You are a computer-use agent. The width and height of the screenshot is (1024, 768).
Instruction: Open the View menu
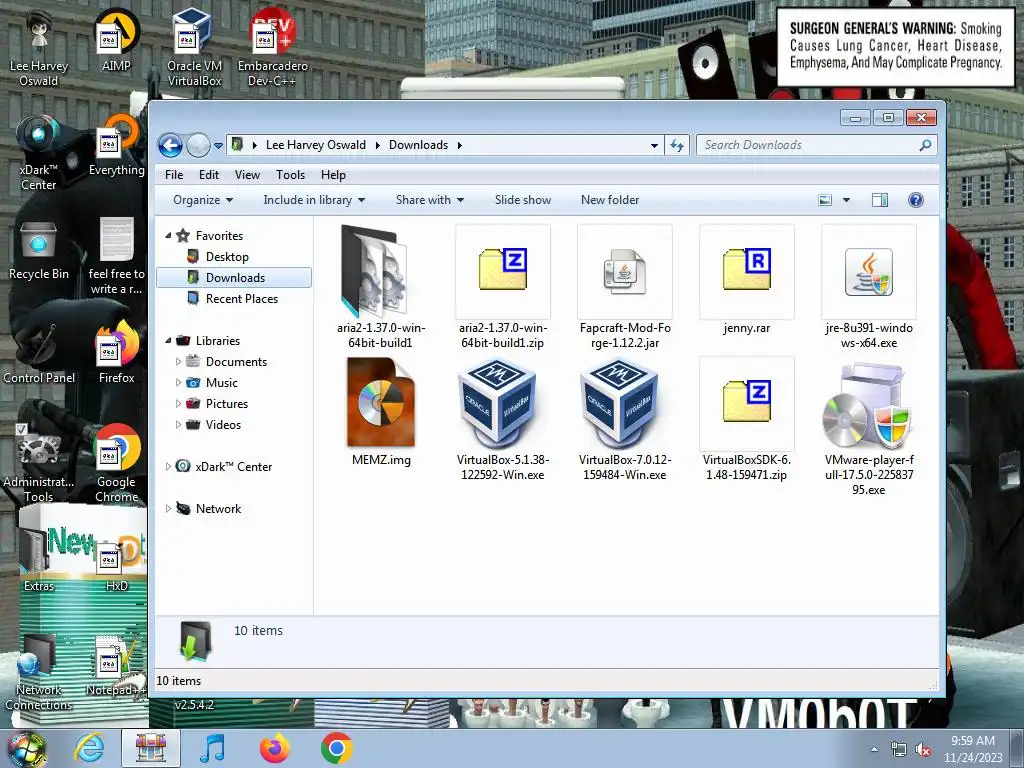click(x=248, y=175)
